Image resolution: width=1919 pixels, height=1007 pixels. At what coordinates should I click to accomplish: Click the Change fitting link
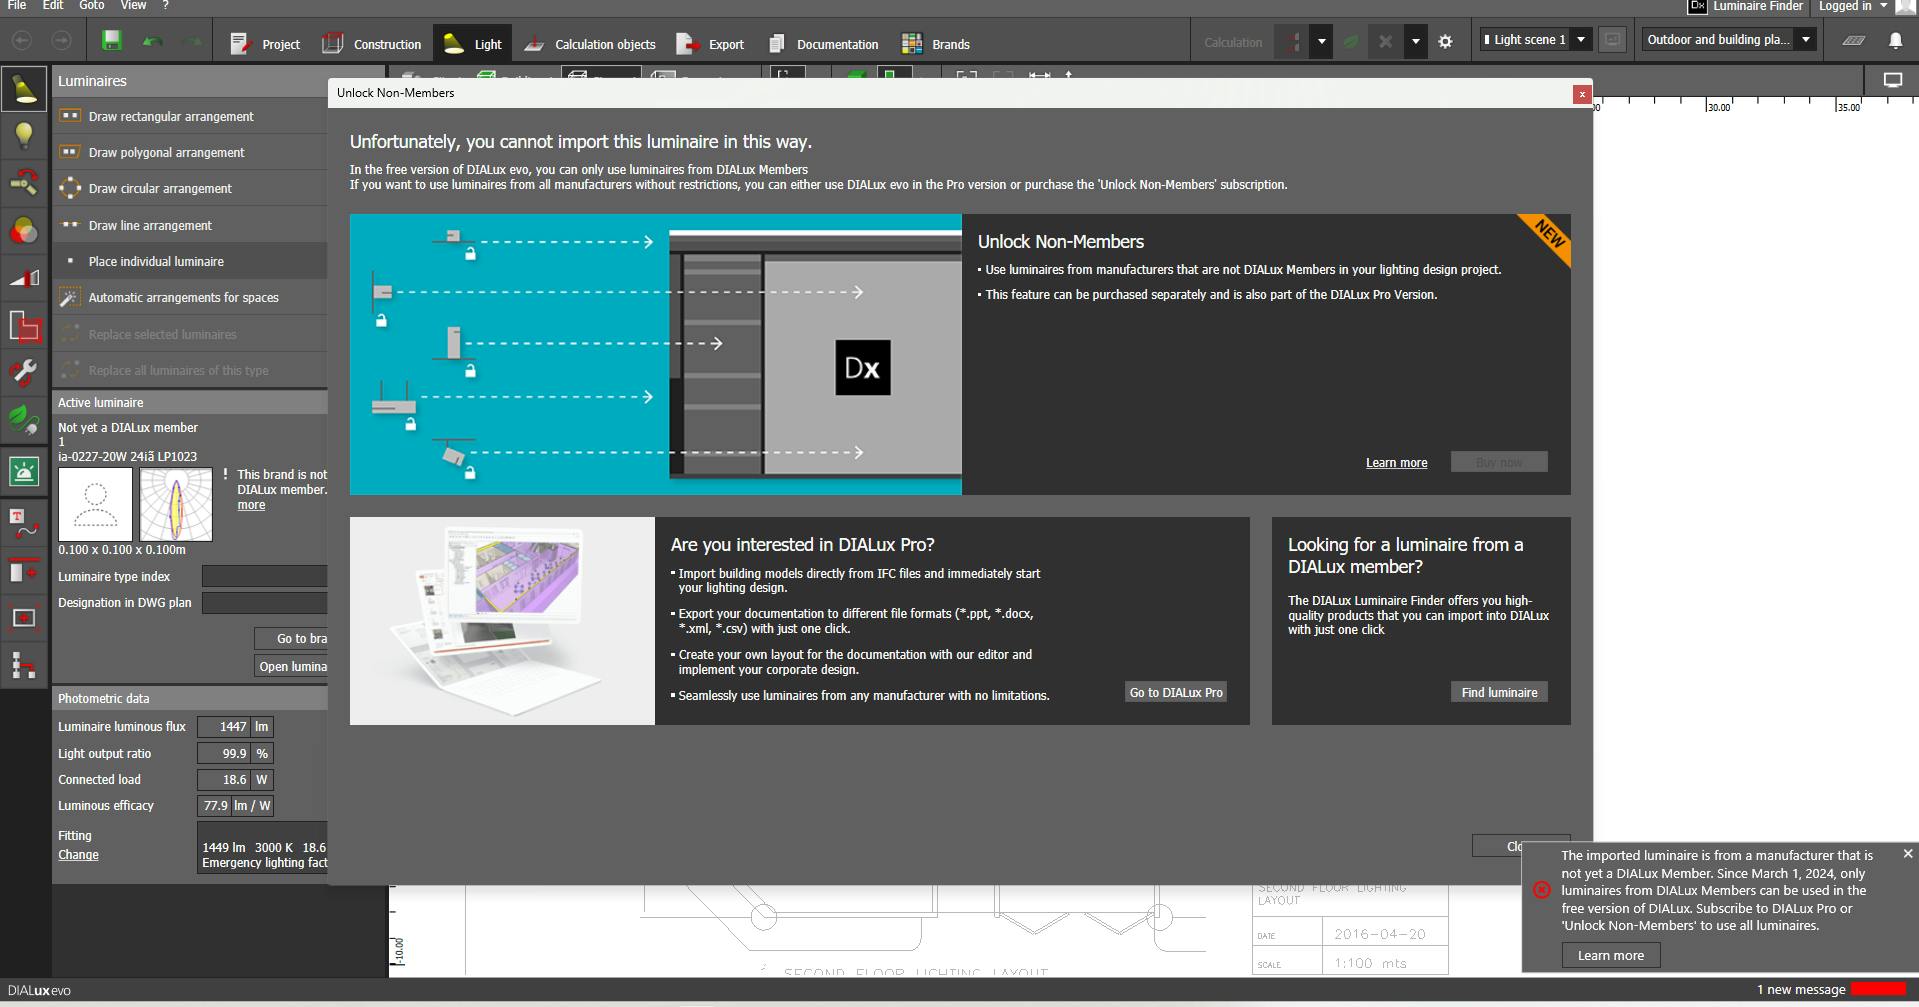click(78, 854)
